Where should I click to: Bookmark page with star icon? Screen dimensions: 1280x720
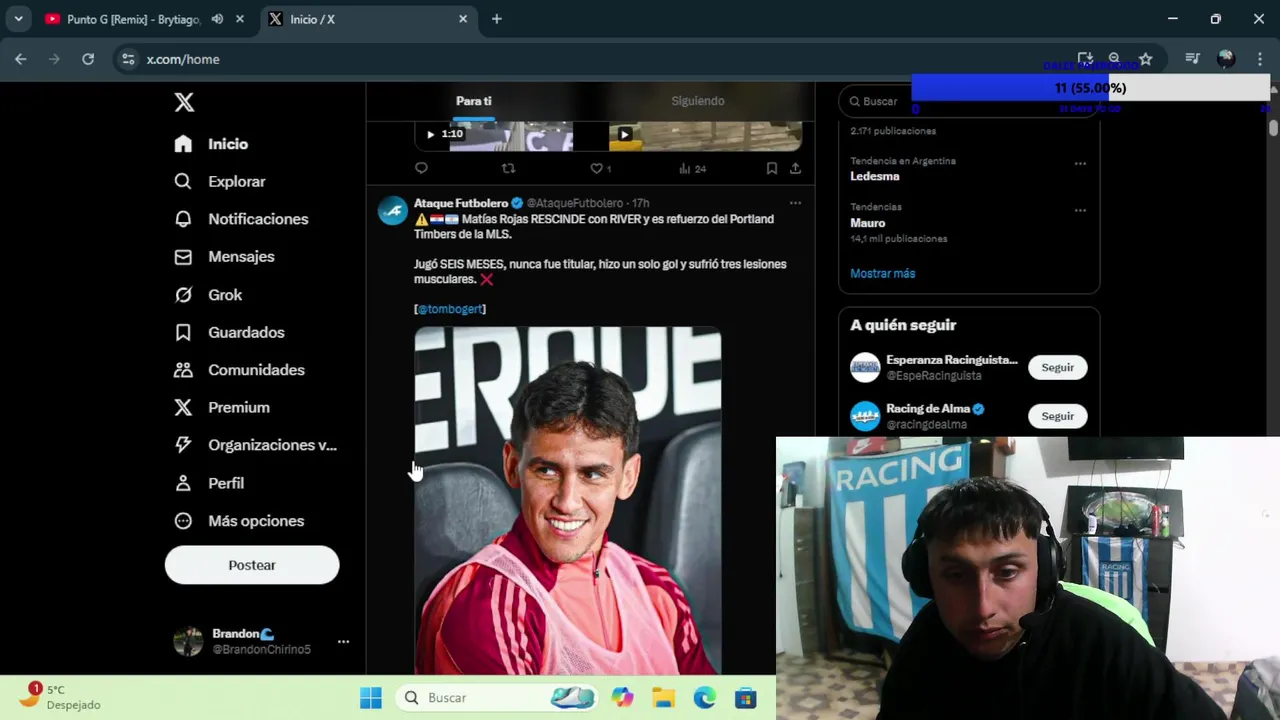[1146, 59]
